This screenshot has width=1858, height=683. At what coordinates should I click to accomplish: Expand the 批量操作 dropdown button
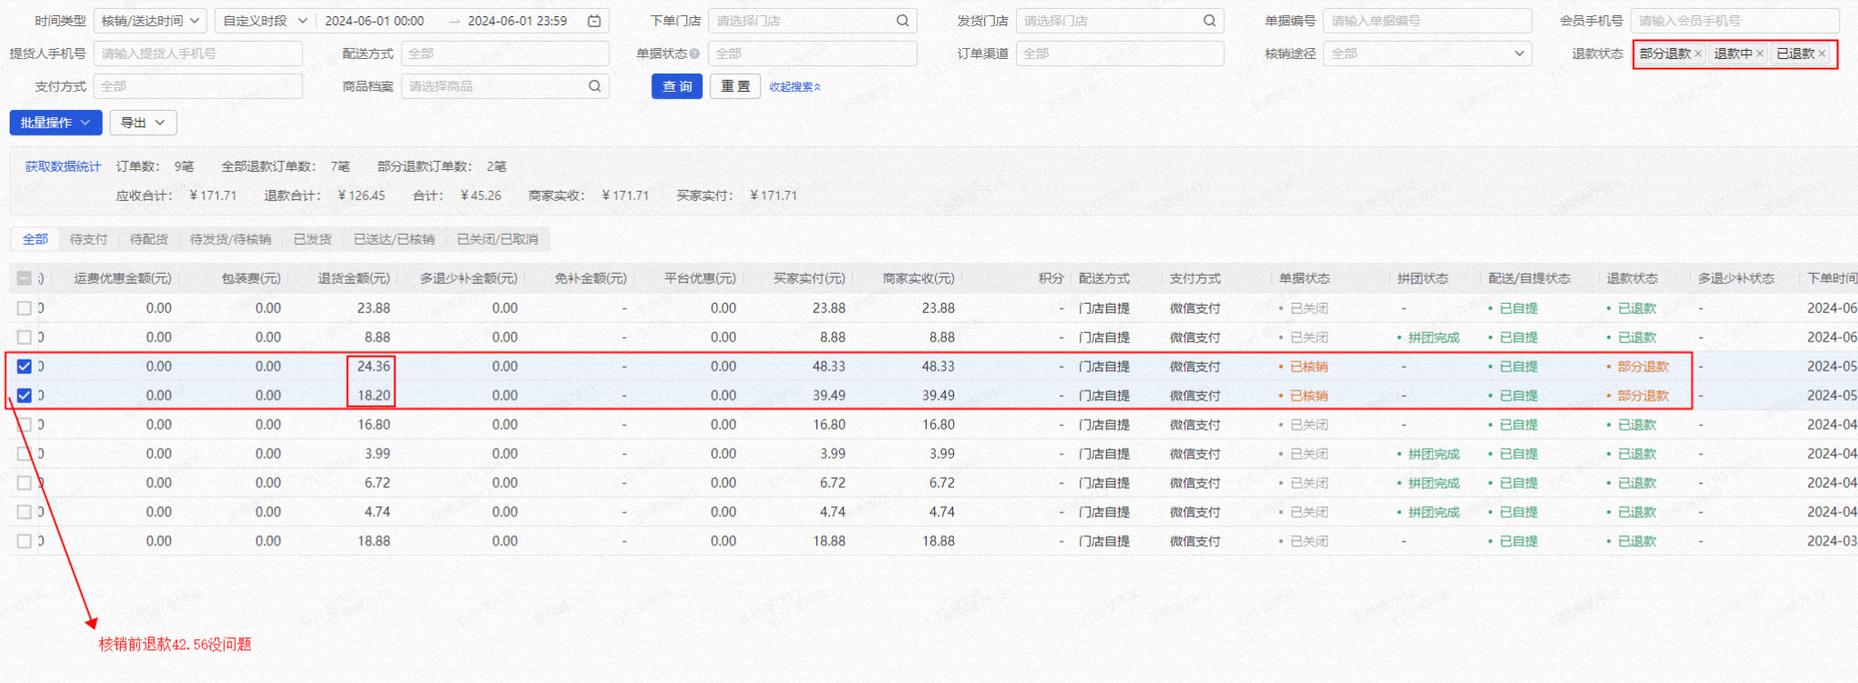point(56,123)
